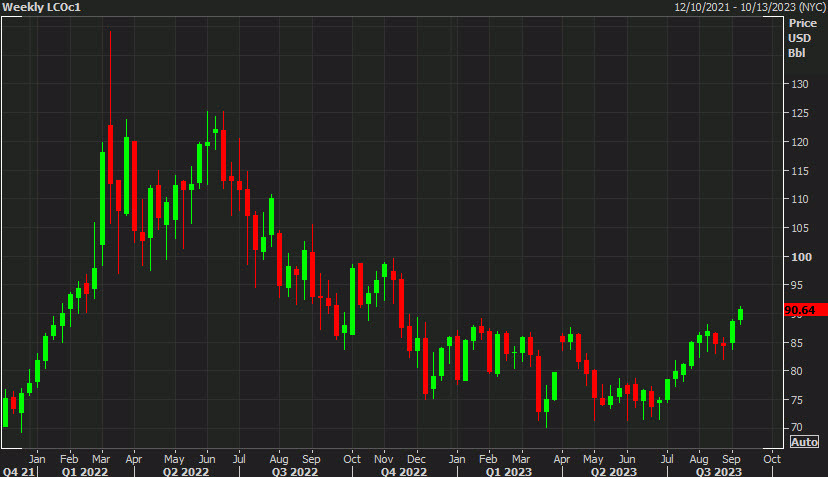Click the Mar label under Q1 2022

coord(101,459)
